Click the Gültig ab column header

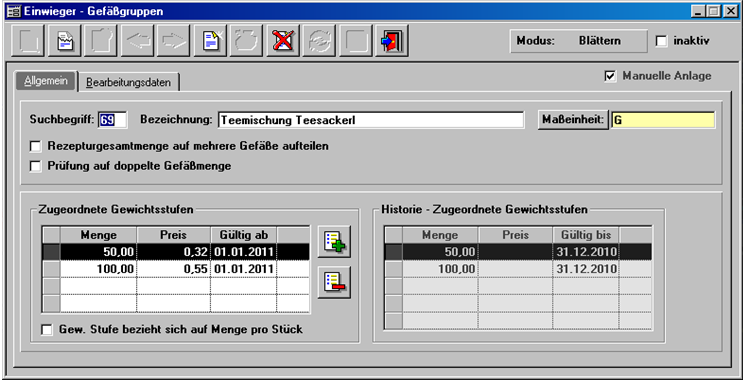click(x=244, y=235)
